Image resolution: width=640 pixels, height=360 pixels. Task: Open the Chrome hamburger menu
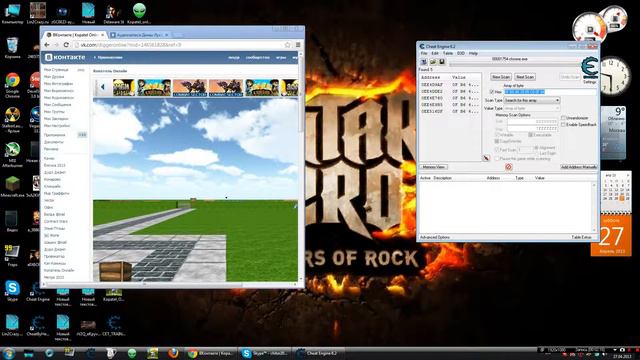[298, 45]
